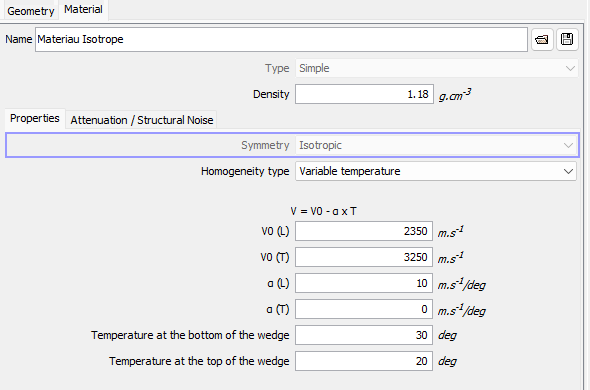Open the Type Simple dropdown
The height and width of the screenshot is (390, 590).
coord(436,68)
